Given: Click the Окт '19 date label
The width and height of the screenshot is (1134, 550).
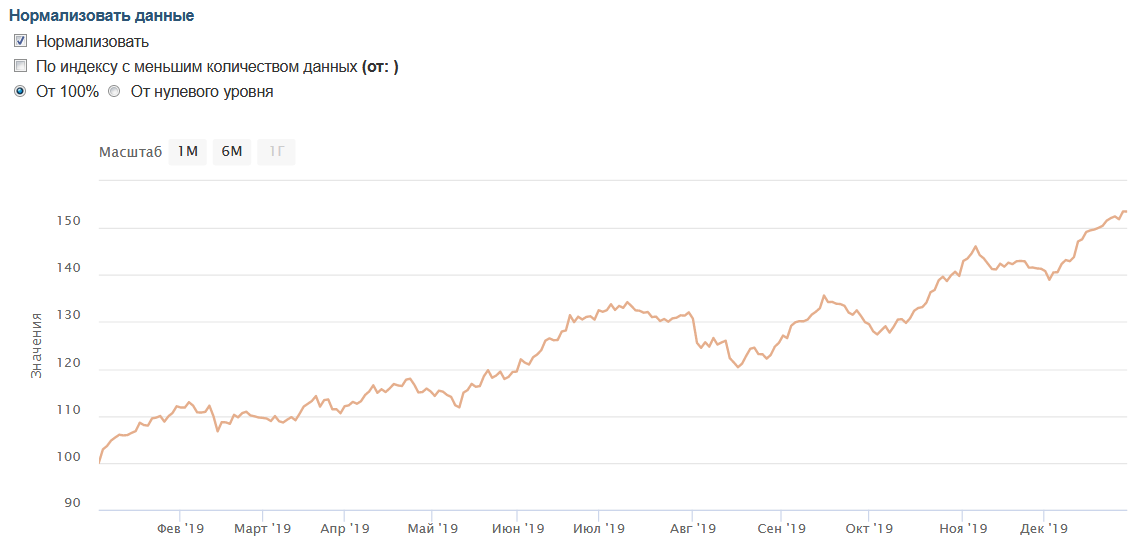Looking at the screenshot, I should pos(869,529).
